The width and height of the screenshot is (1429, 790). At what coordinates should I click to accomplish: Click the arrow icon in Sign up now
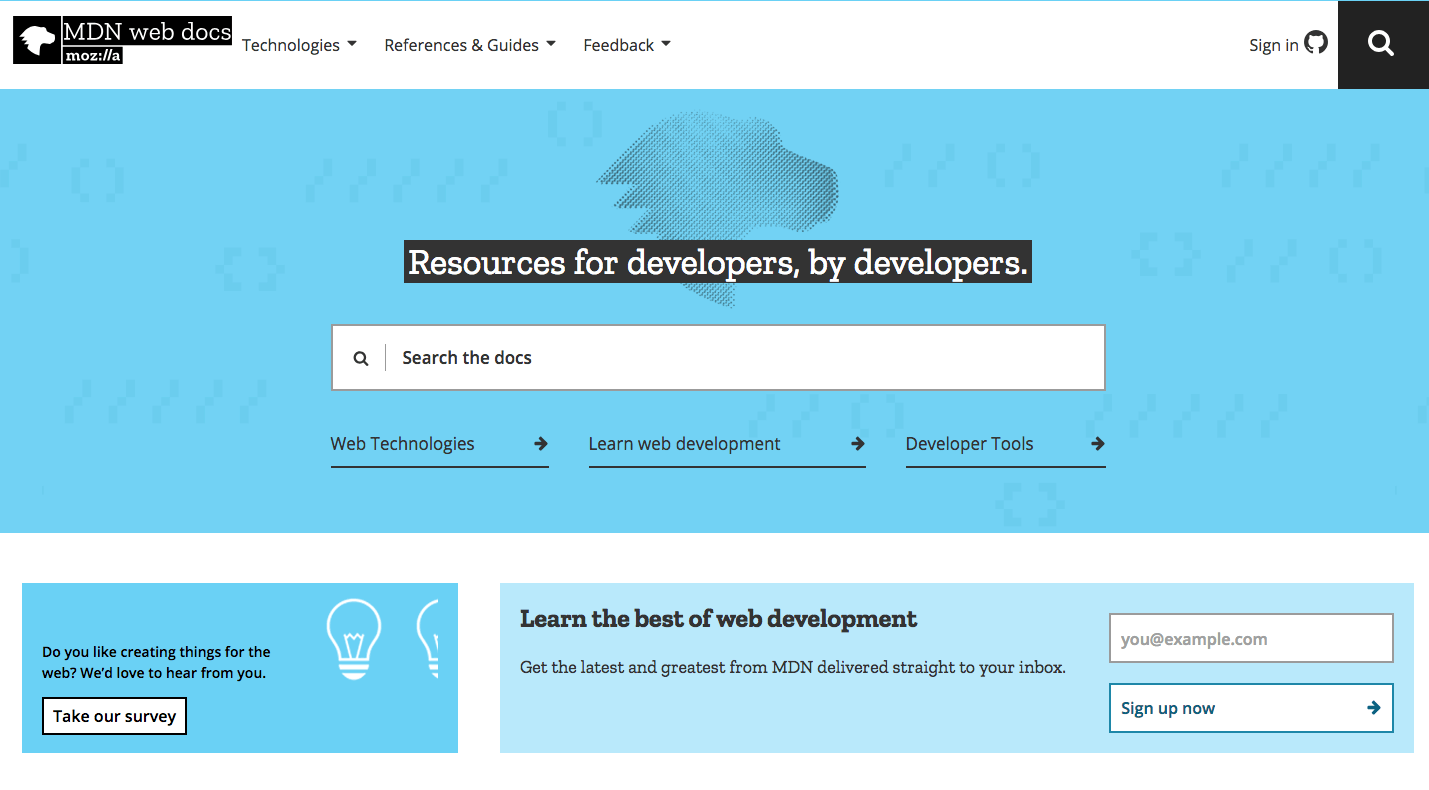pyautogui.click(x=1374, y=708)
